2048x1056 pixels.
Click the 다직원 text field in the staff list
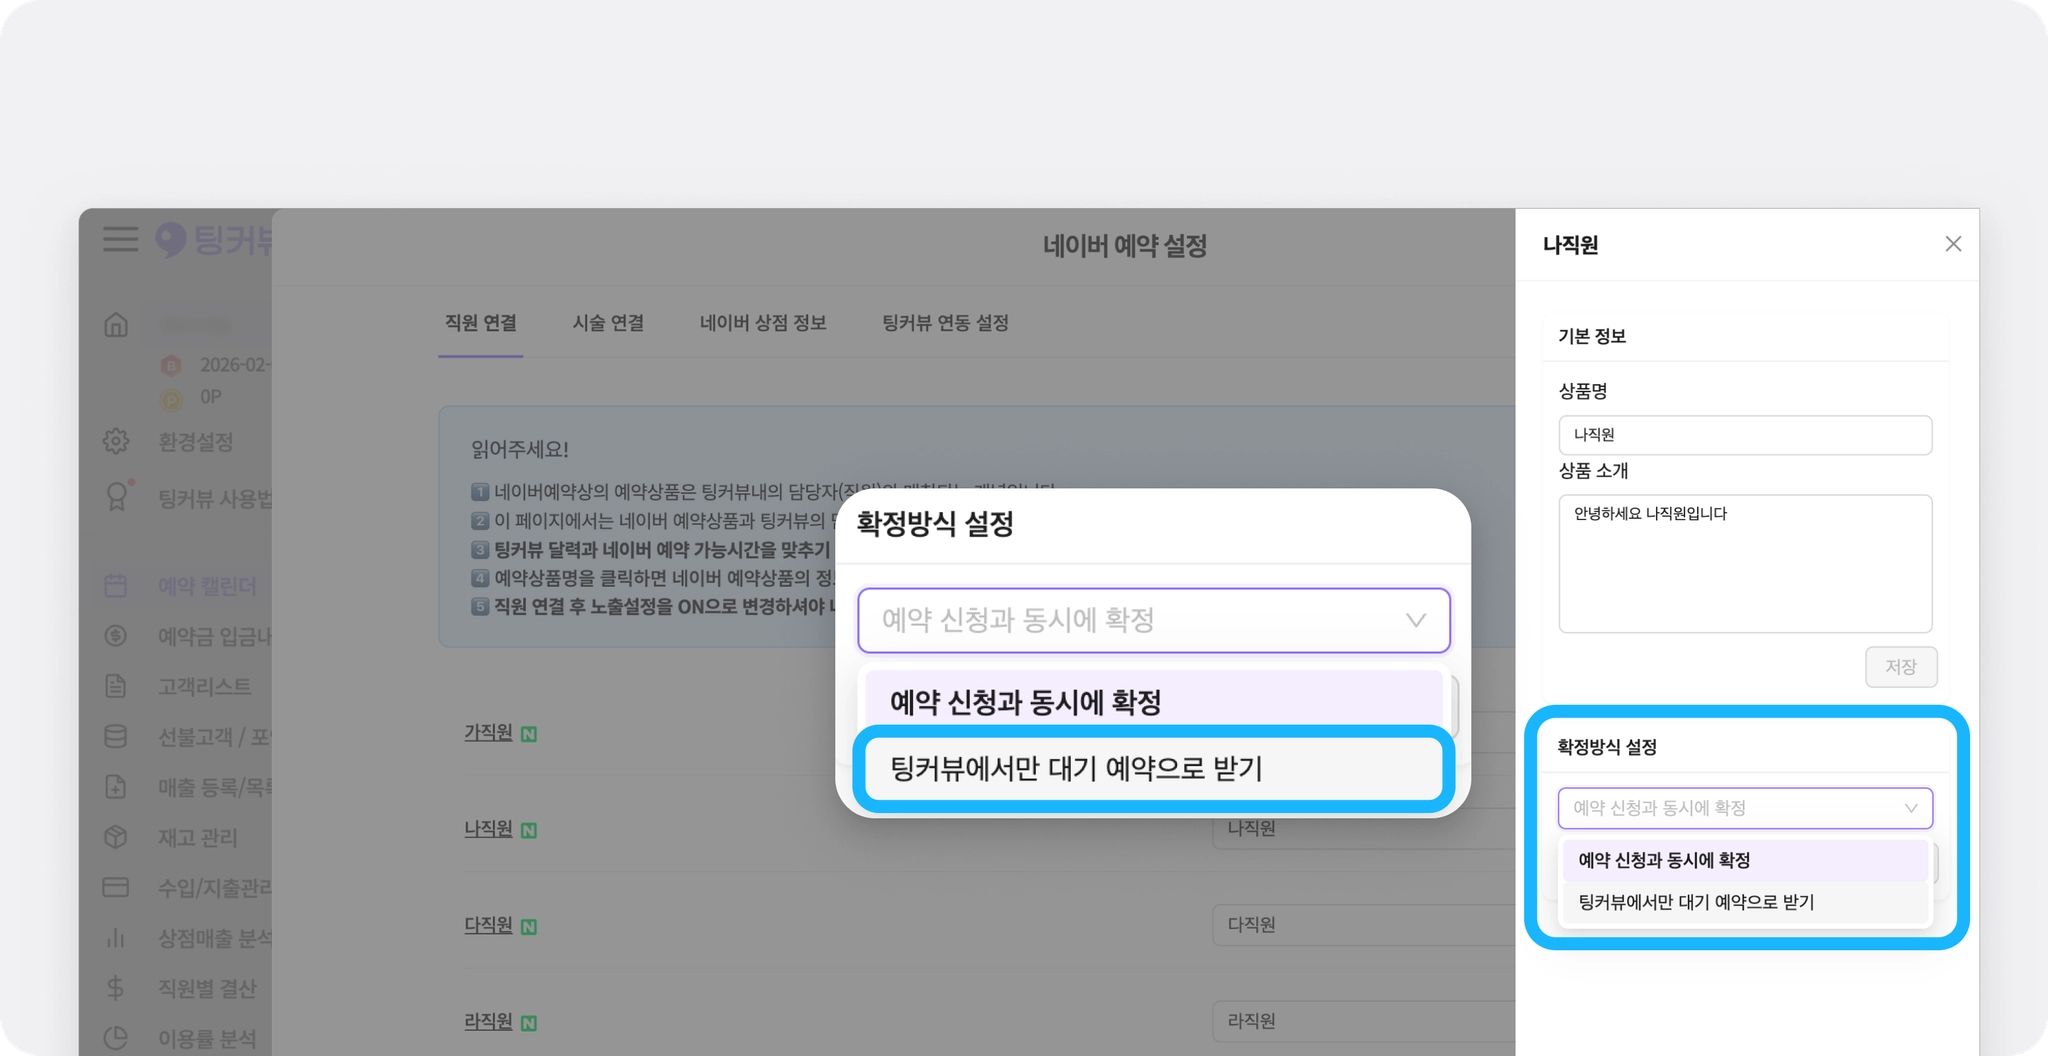[1364, 925]
